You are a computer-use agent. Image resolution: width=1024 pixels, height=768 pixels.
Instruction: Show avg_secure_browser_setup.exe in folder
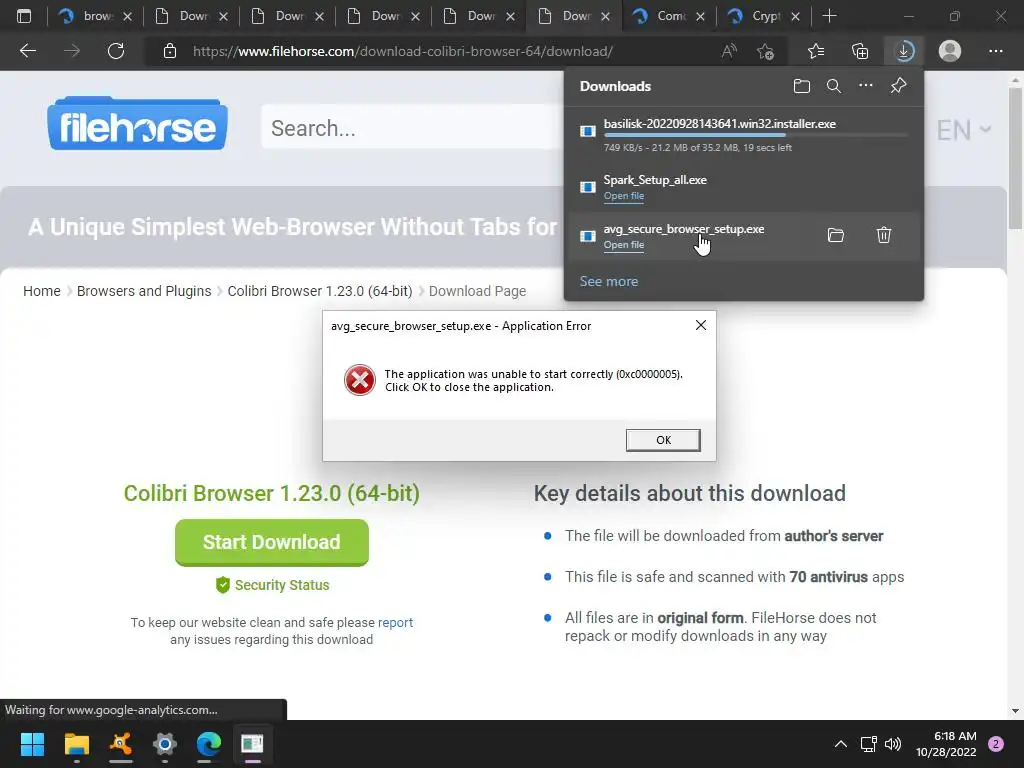tap(836, 235)
